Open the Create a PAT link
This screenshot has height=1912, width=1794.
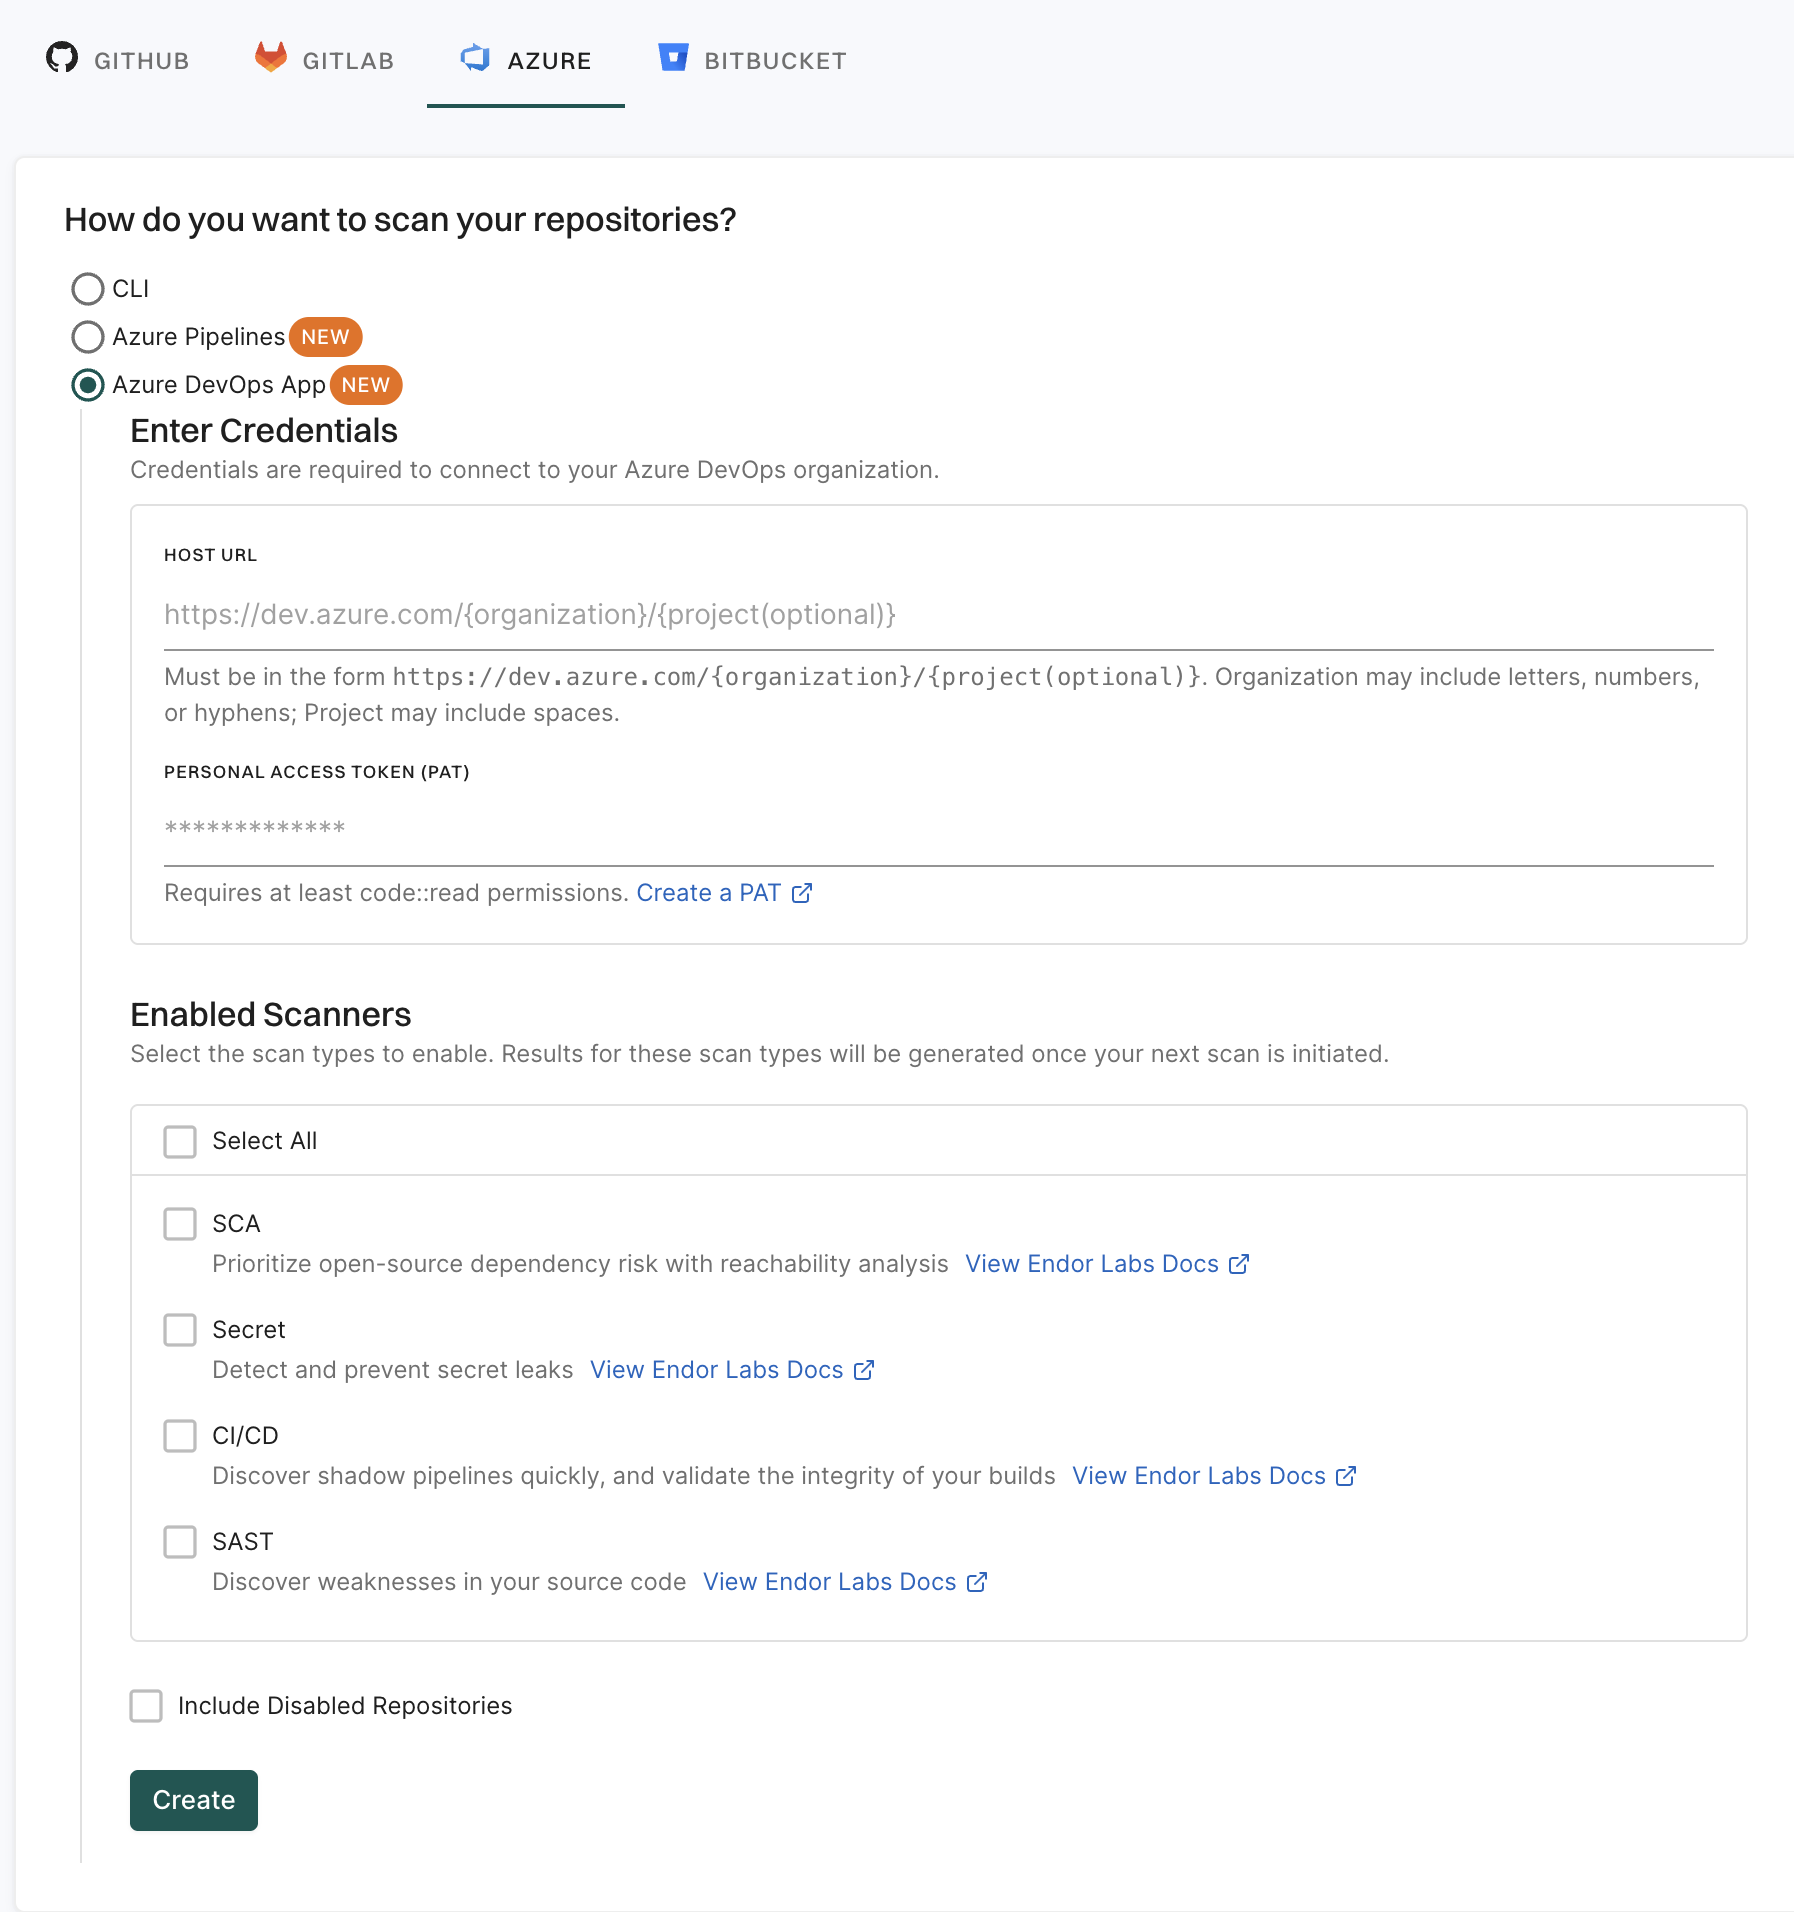[709, 892]
